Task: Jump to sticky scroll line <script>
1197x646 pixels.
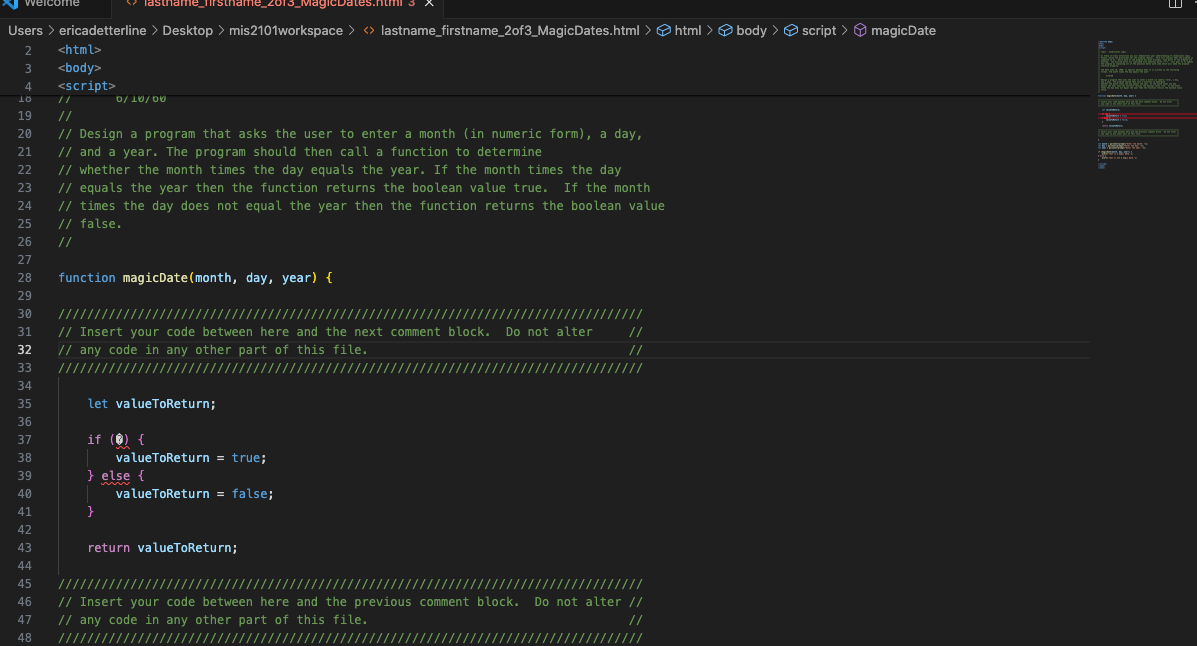Action: tap(86, 86)
